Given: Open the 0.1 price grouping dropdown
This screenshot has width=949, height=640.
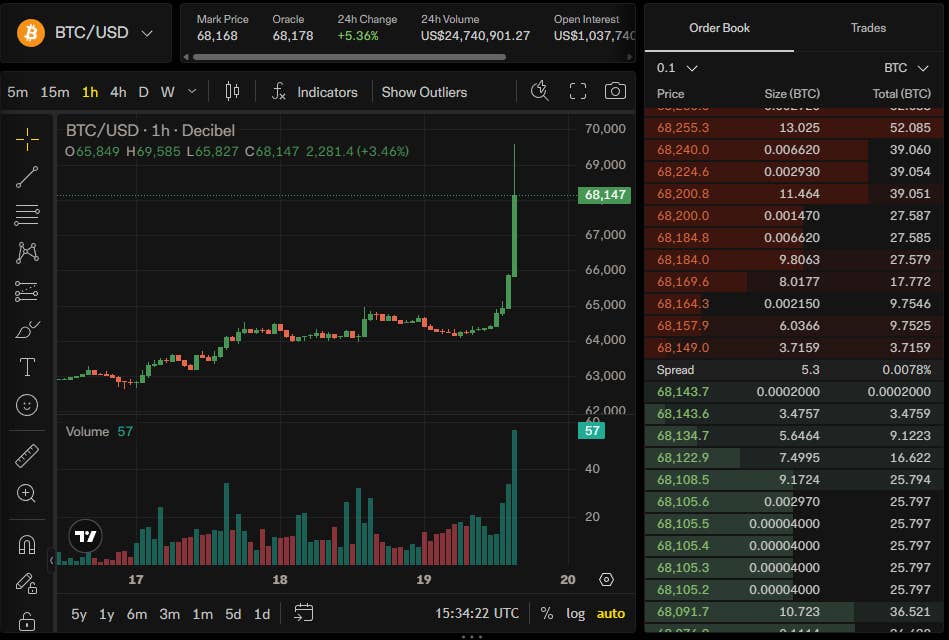Looking at the screenshot, I should coord(677,68).
